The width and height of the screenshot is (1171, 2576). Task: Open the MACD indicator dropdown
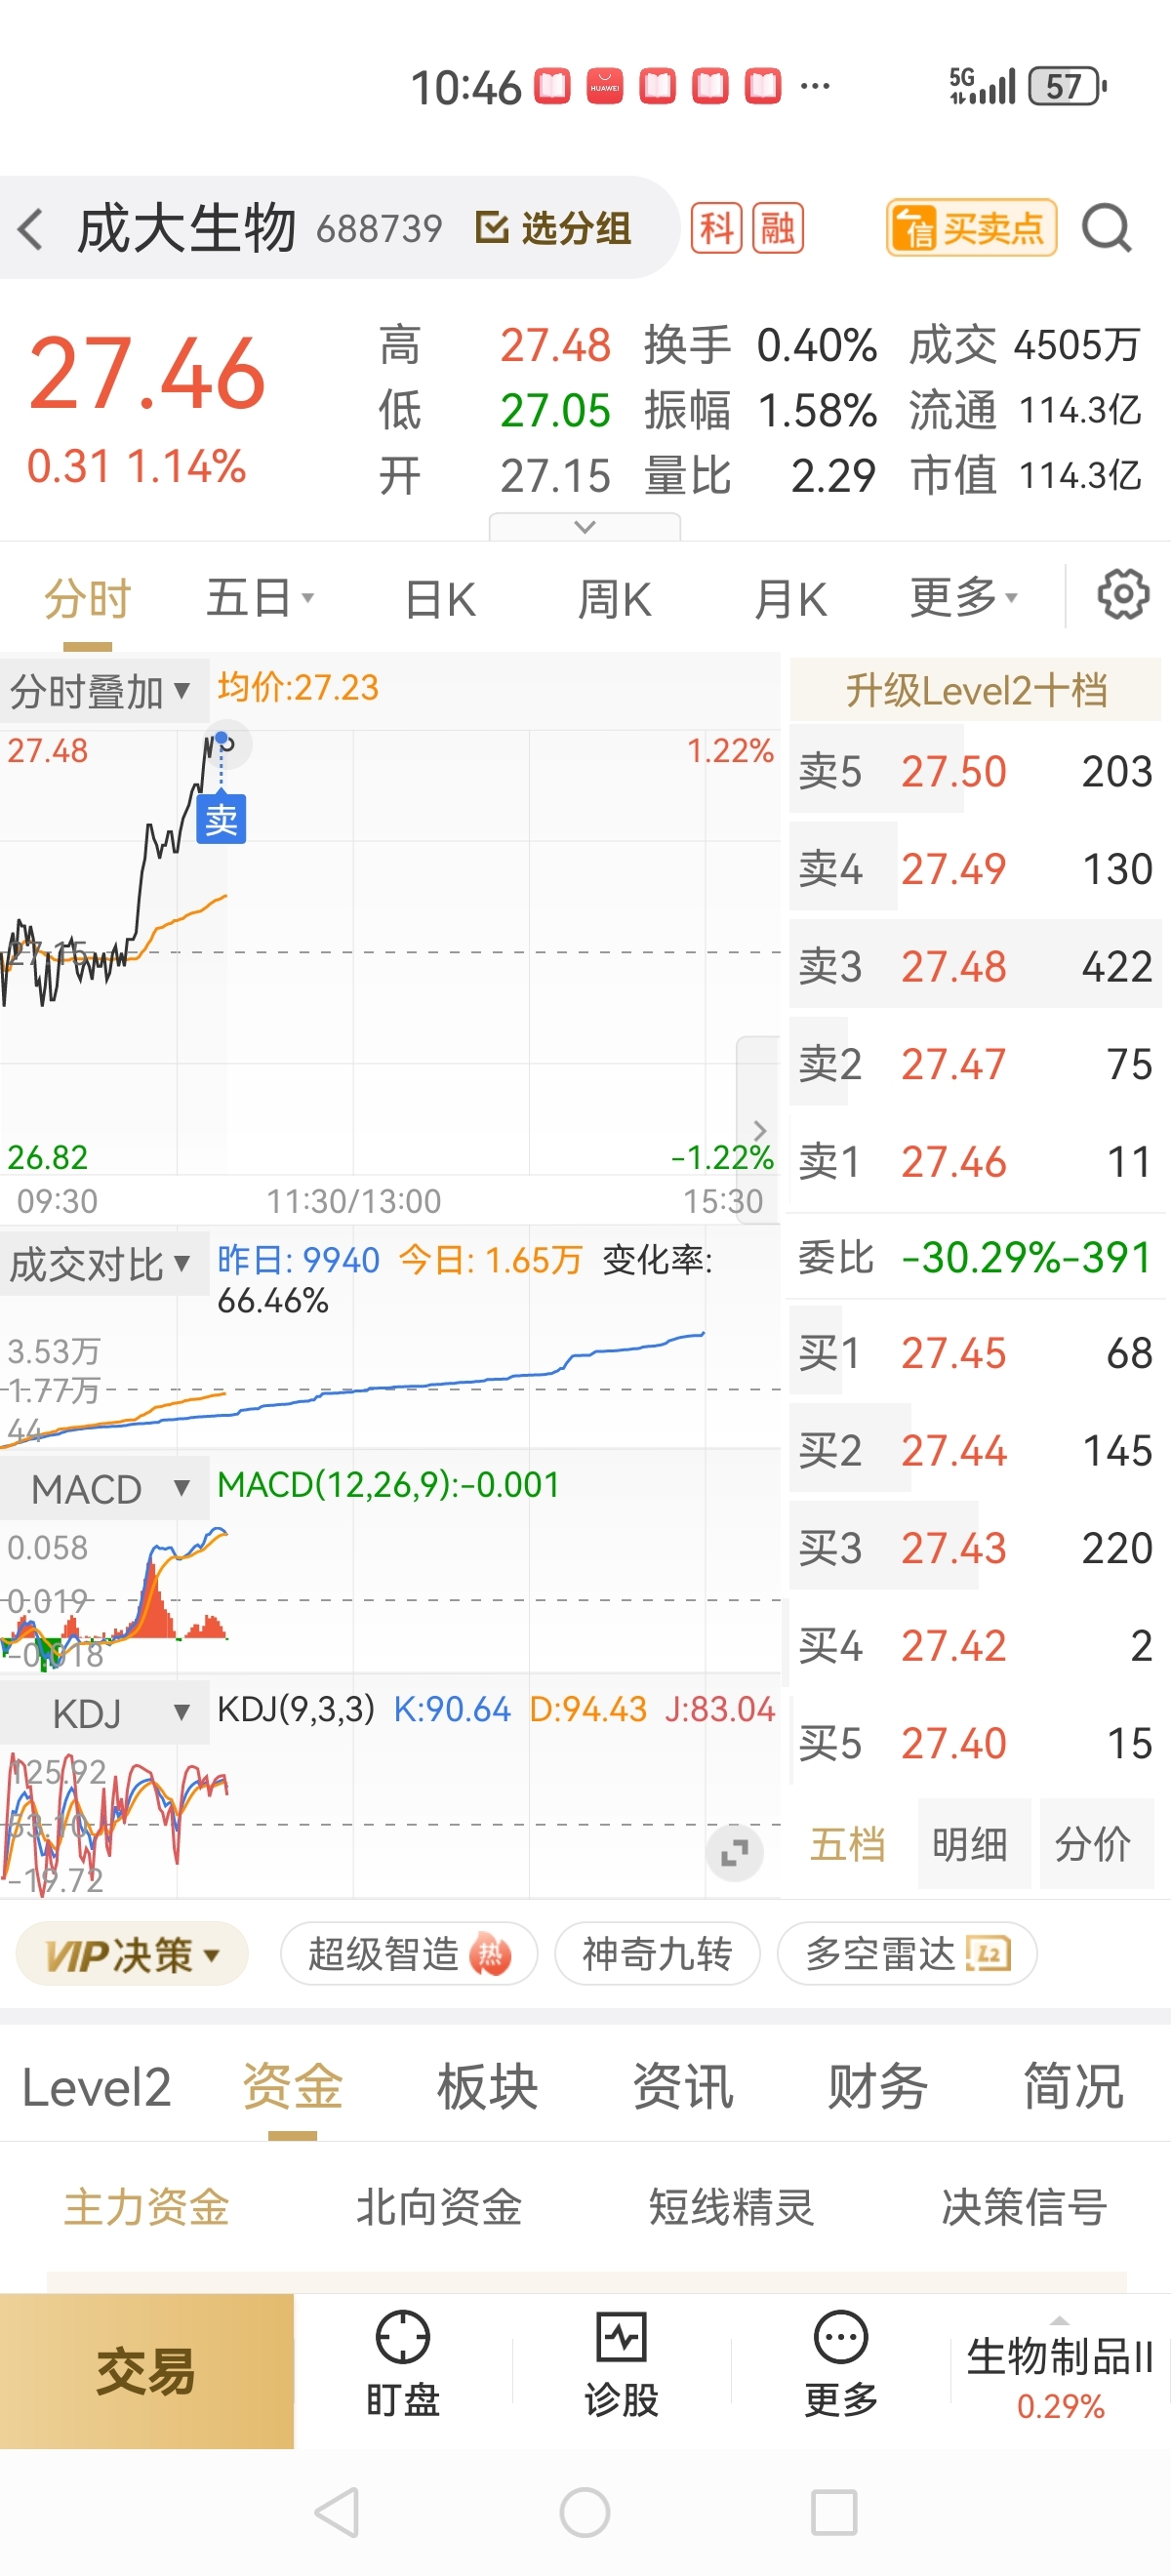[x=103, y=1489]
